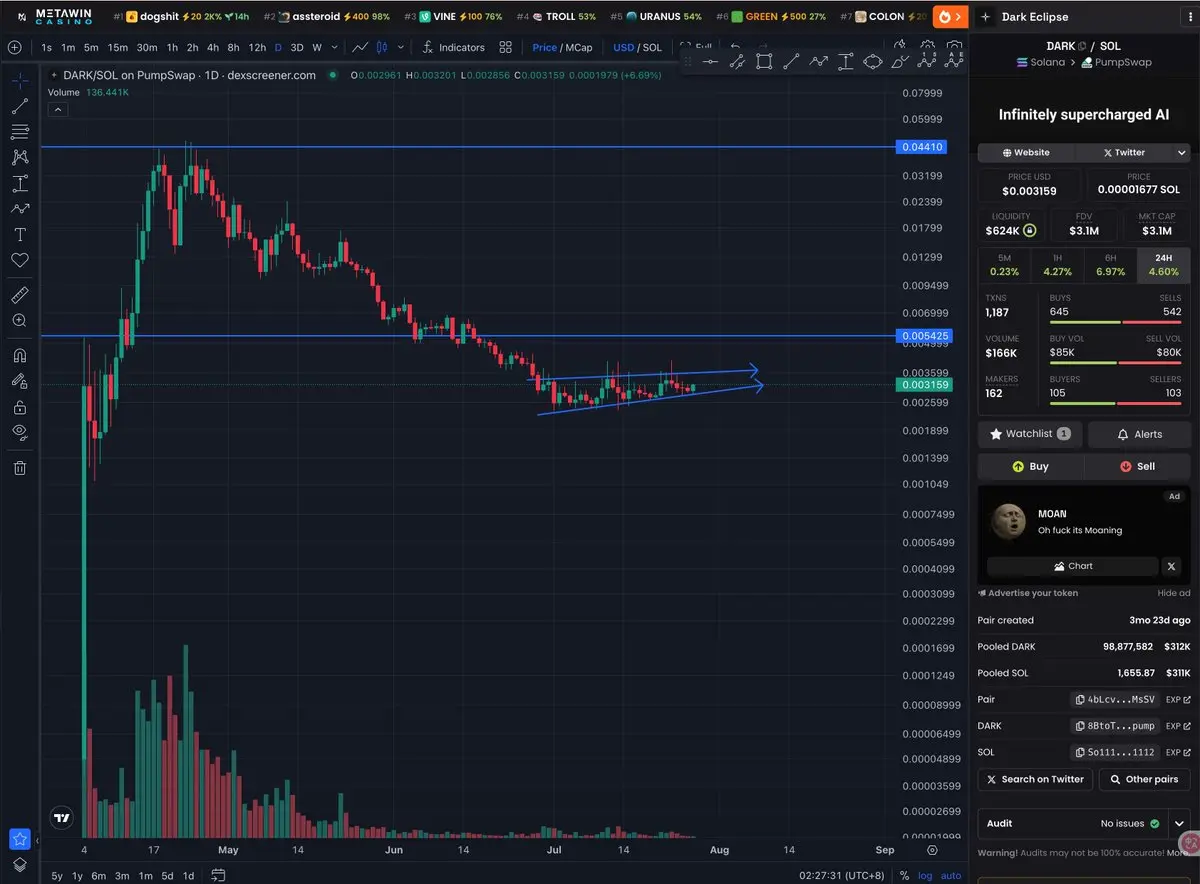Viewport: 1200px width, 884px height.
Task: Select the W timeframe
Action: click(317, 47)
